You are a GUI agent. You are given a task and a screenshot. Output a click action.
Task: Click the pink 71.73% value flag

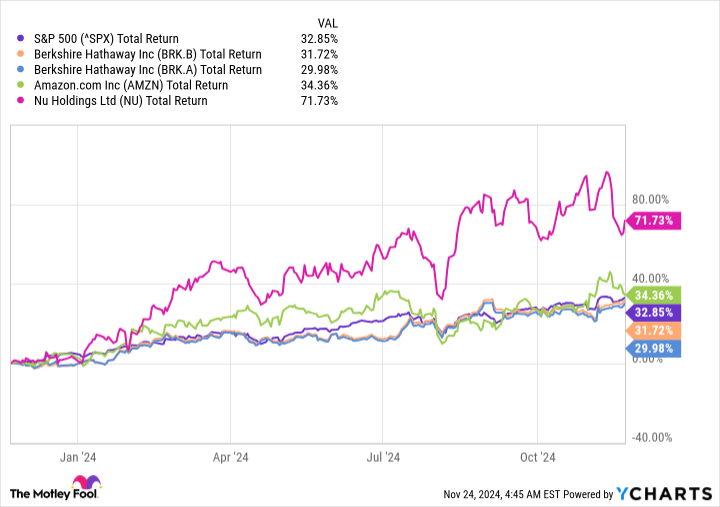[x=653, y=221]
